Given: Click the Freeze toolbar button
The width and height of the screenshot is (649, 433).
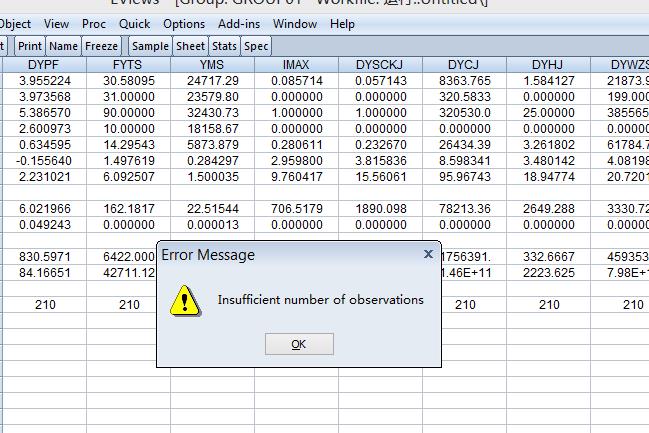Looking at the screenshot, I should [101, 46].
